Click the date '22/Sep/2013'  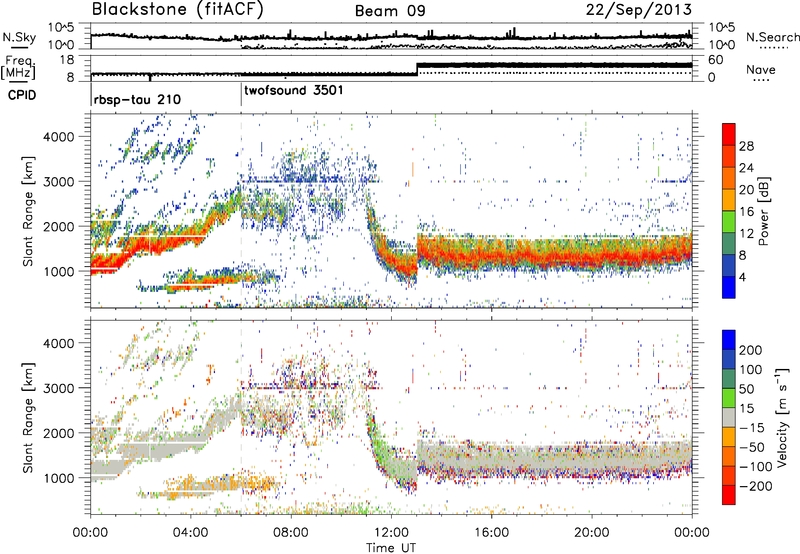639,10
